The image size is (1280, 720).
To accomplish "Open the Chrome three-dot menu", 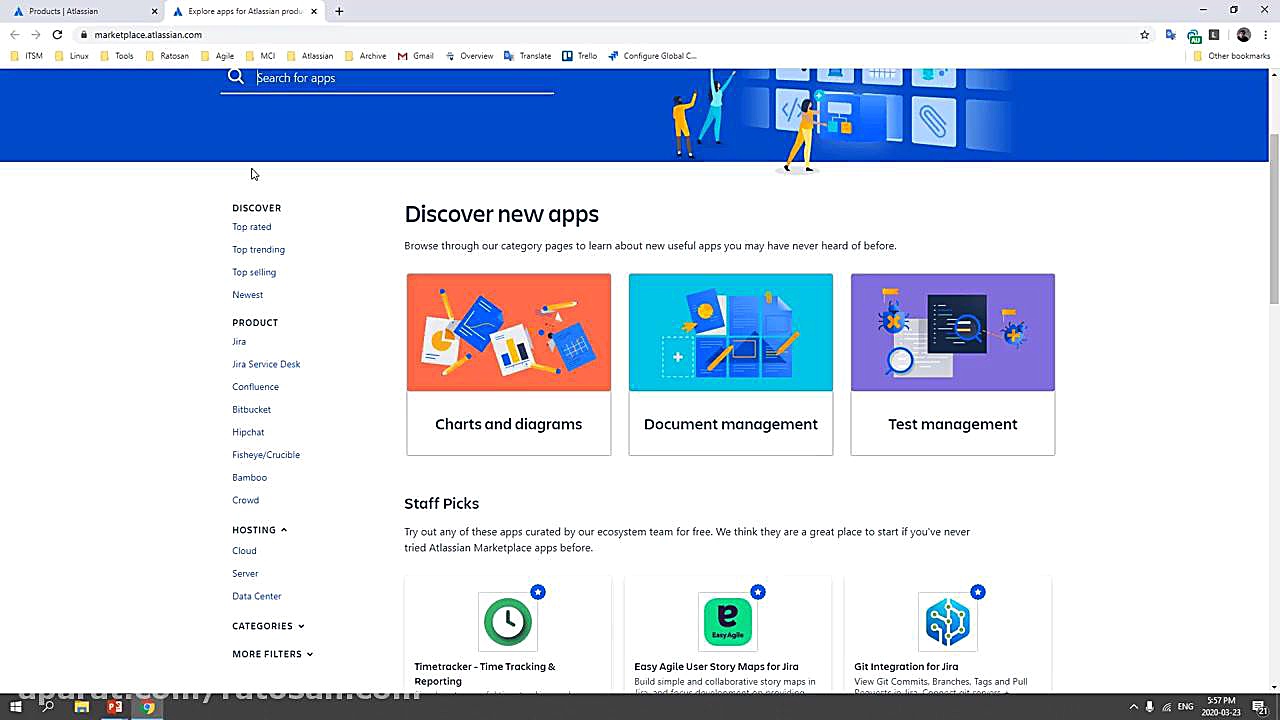I will click(x=1266, y=34).
